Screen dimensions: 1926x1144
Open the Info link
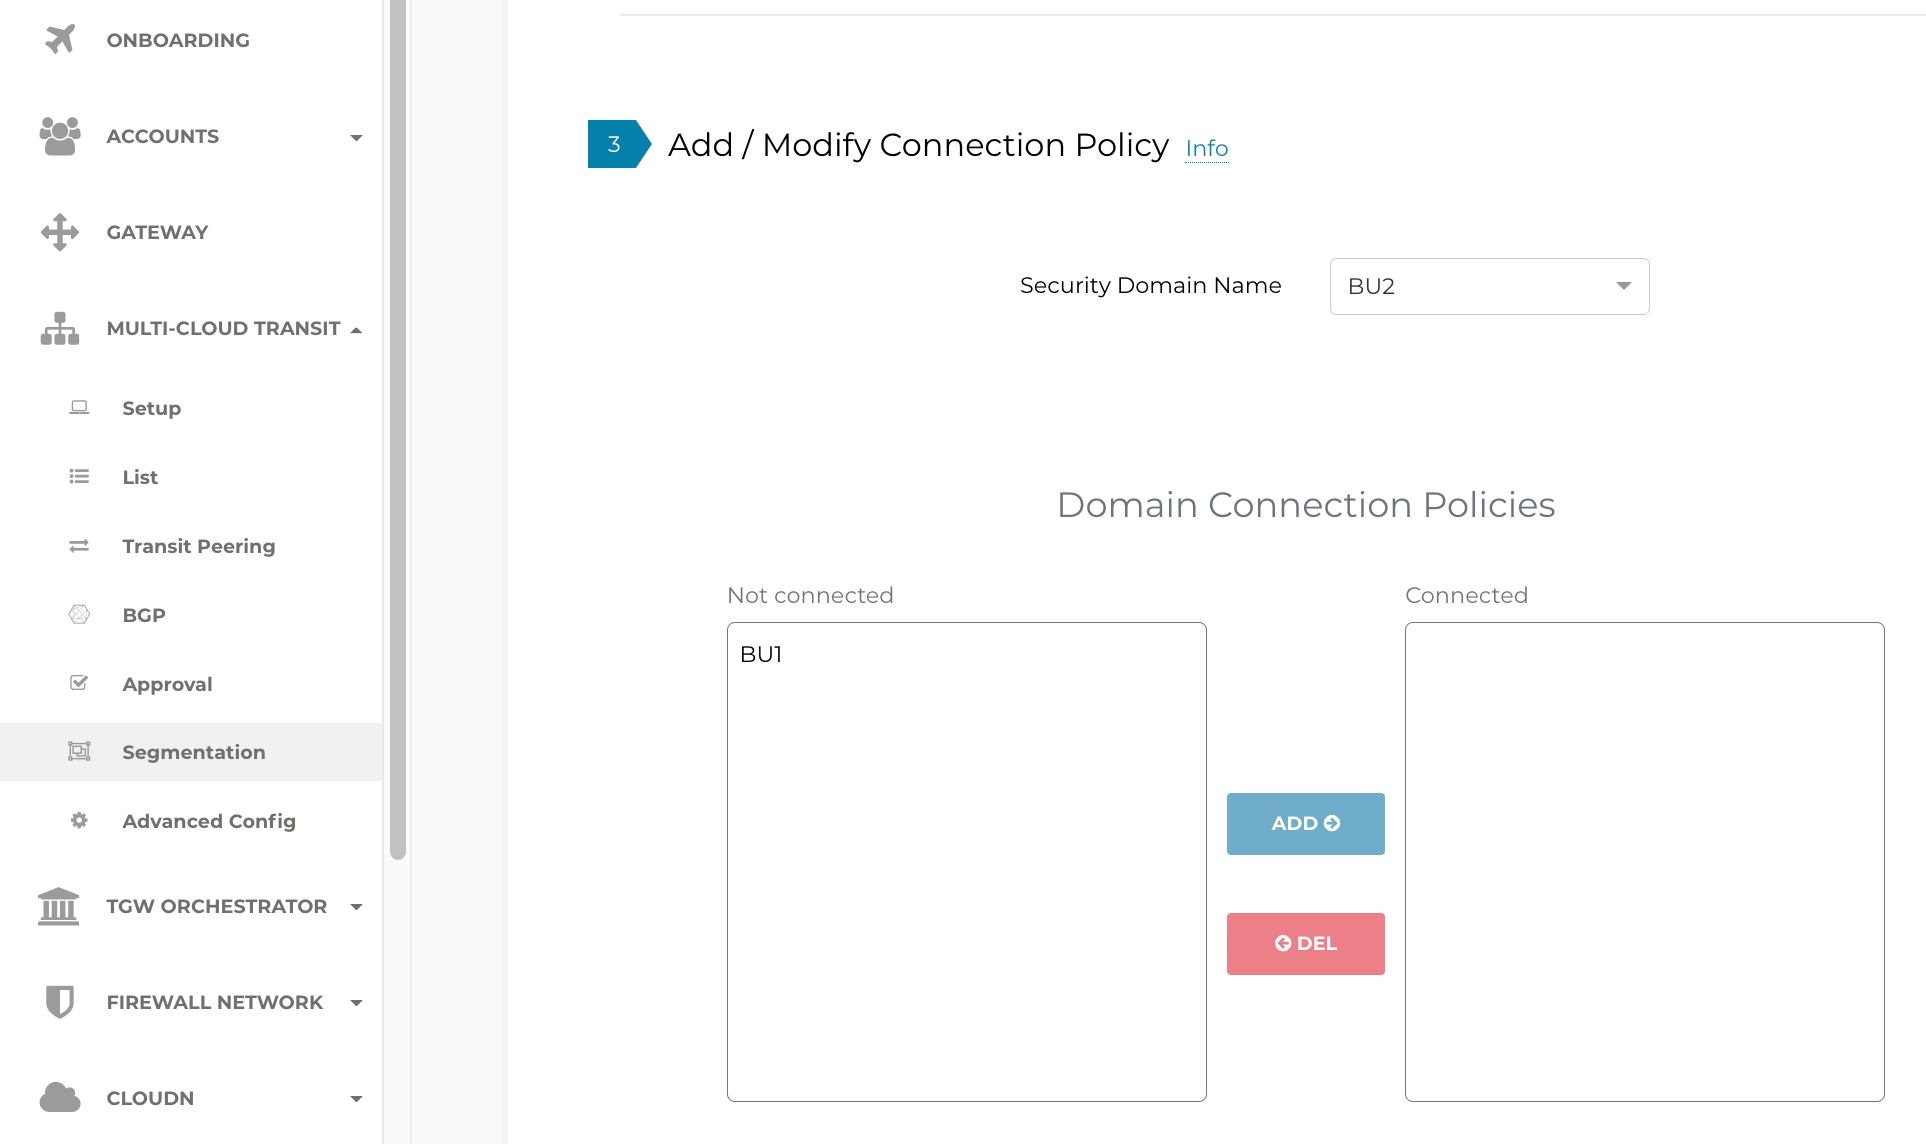[1206, 148]
